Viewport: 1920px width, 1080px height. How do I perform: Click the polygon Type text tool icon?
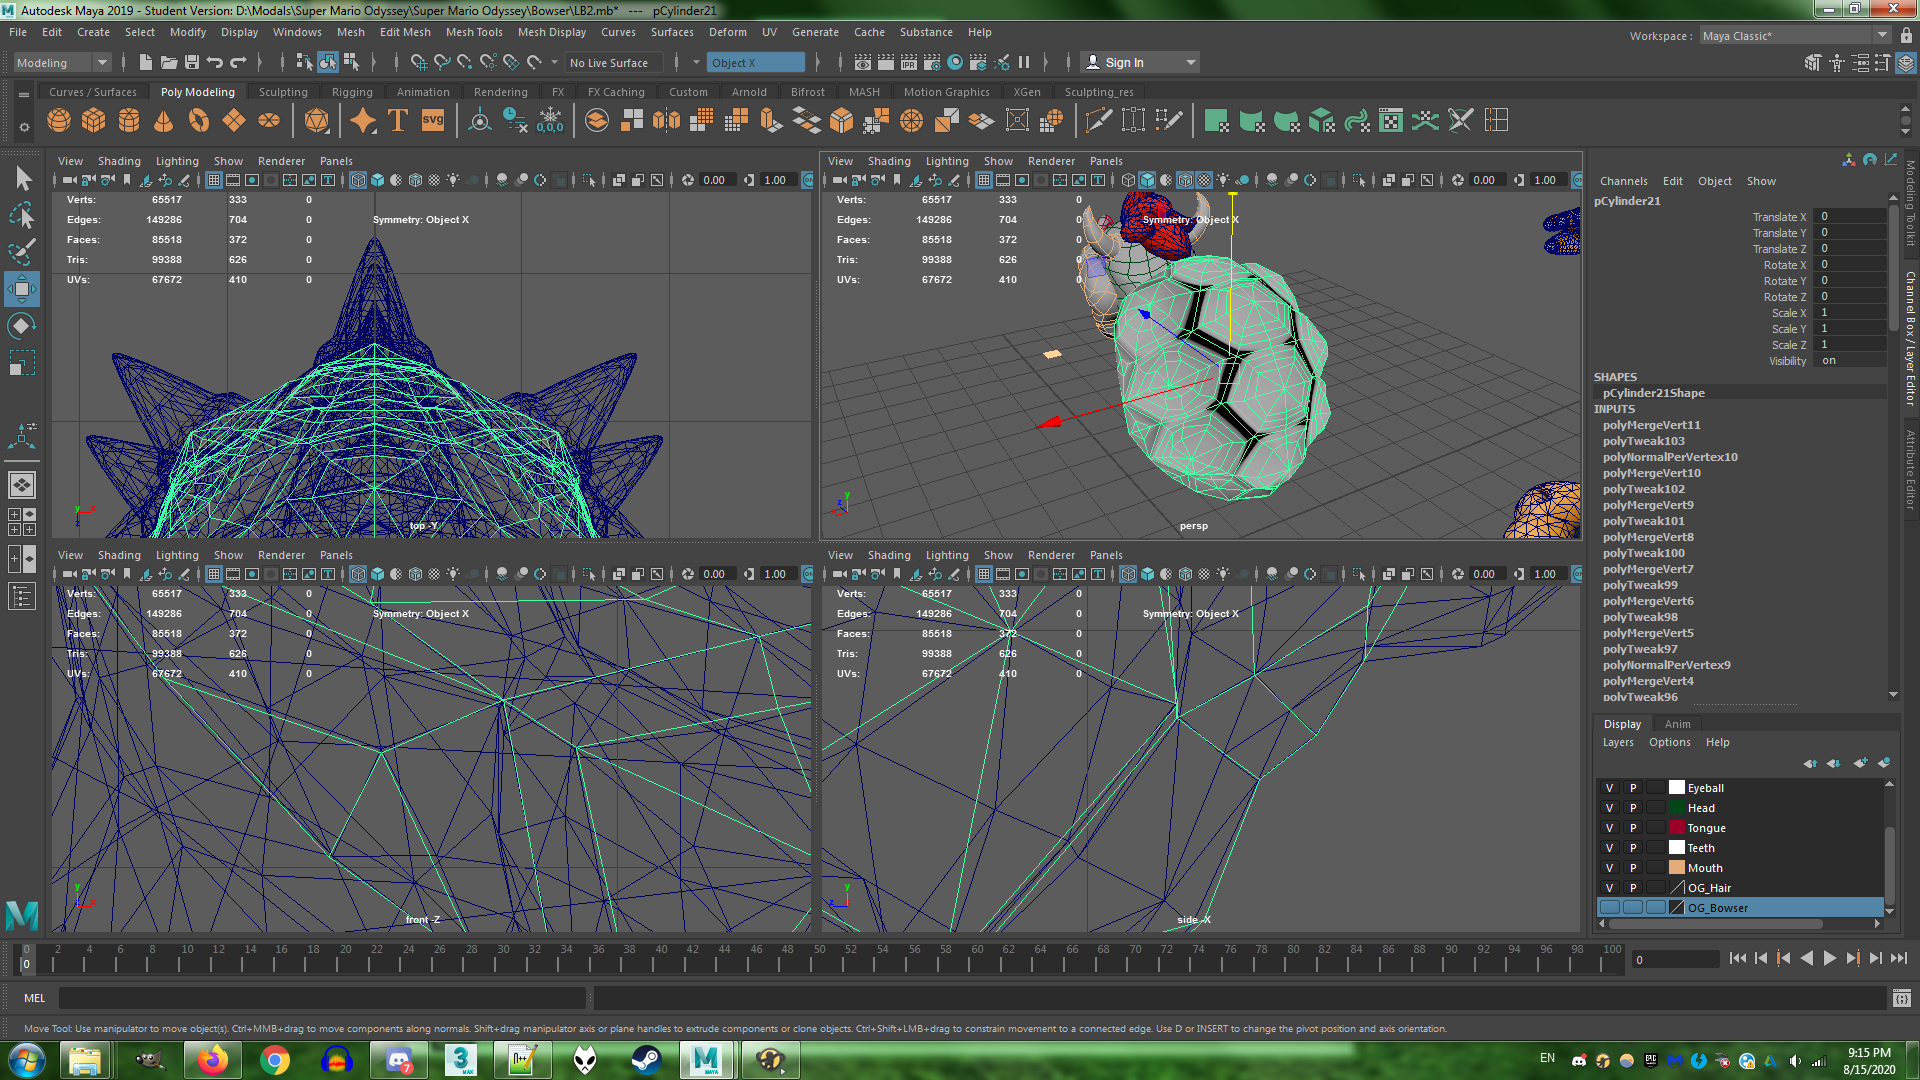click(x=398, y=121)
